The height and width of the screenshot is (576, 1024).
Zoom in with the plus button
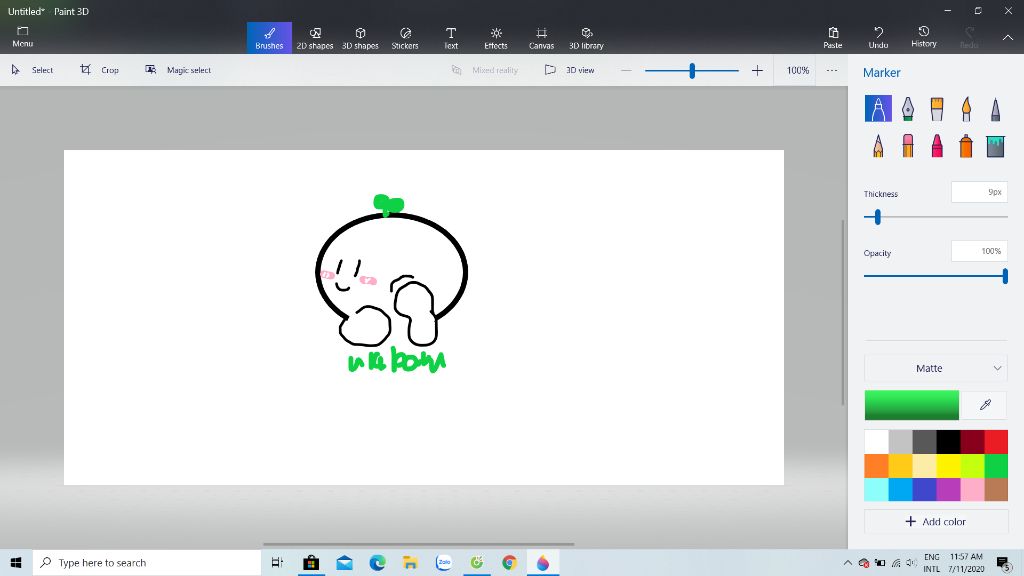pyautogui.click(x=757, y=70)
